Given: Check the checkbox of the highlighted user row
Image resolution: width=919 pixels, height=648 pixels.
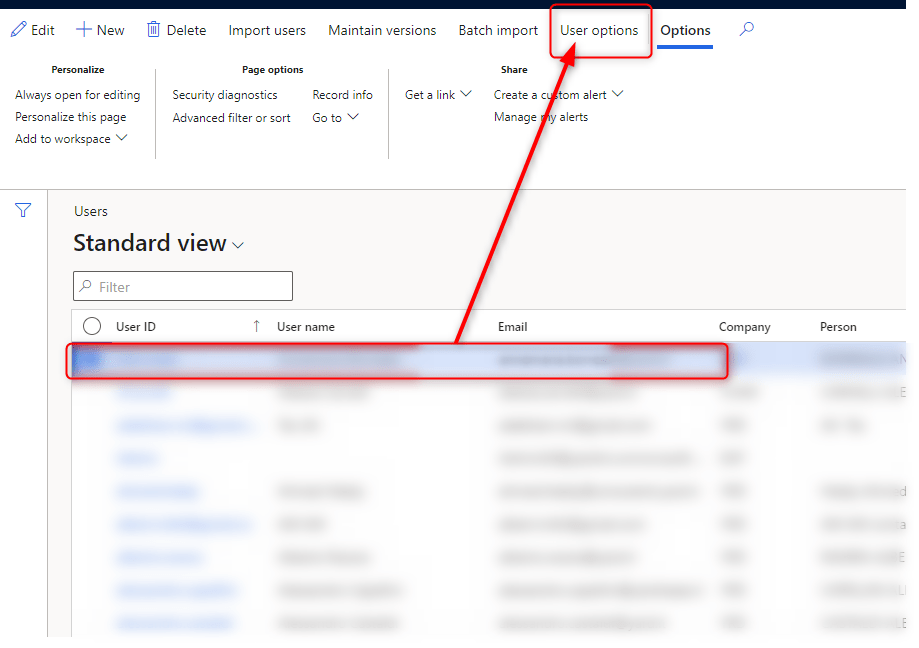Looking at the screenshot, I should 91,360.
